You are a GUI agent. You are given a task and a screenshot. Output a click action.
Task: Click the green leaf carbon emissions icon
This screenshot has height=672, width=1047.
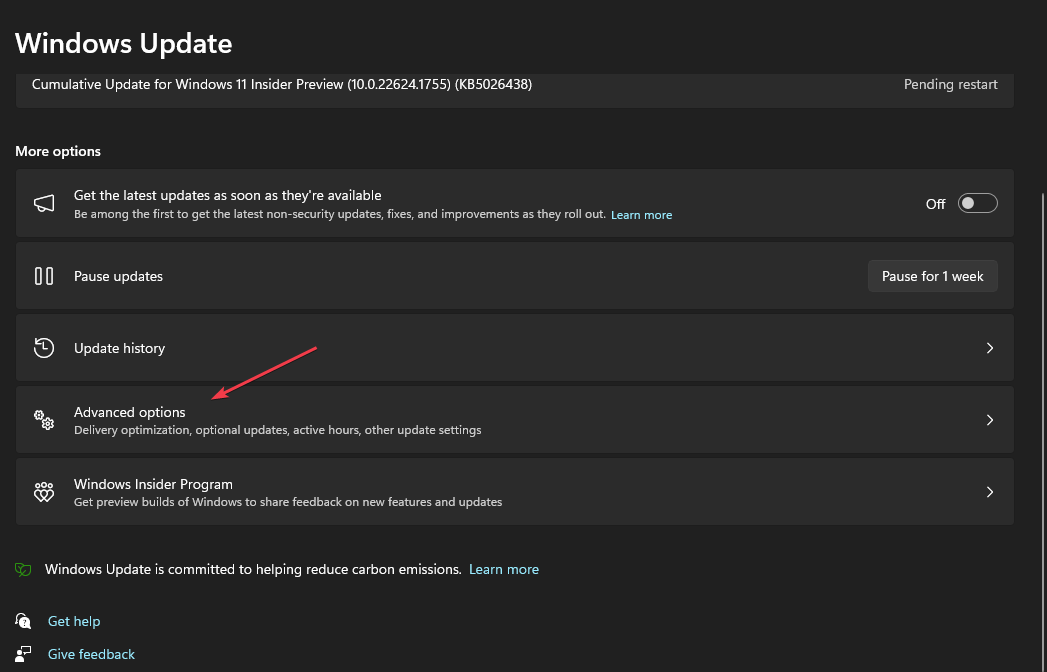tap(23, 569)
